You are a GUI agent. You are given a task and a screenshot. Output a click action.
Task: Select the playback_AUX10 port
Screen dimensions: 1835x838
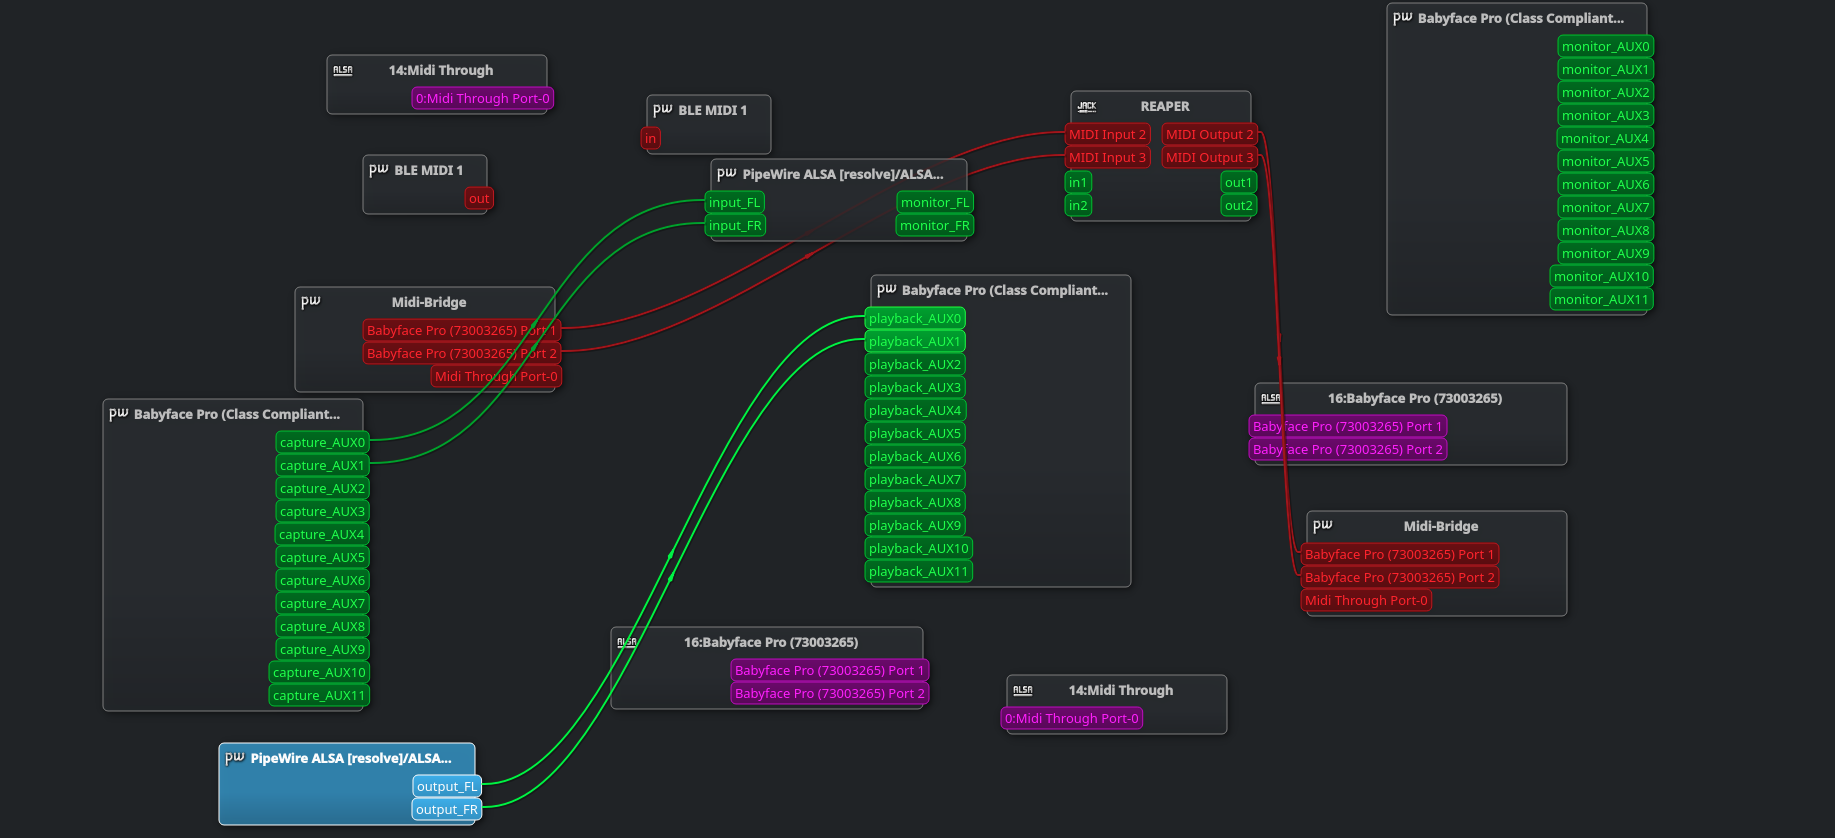point(919,548)
